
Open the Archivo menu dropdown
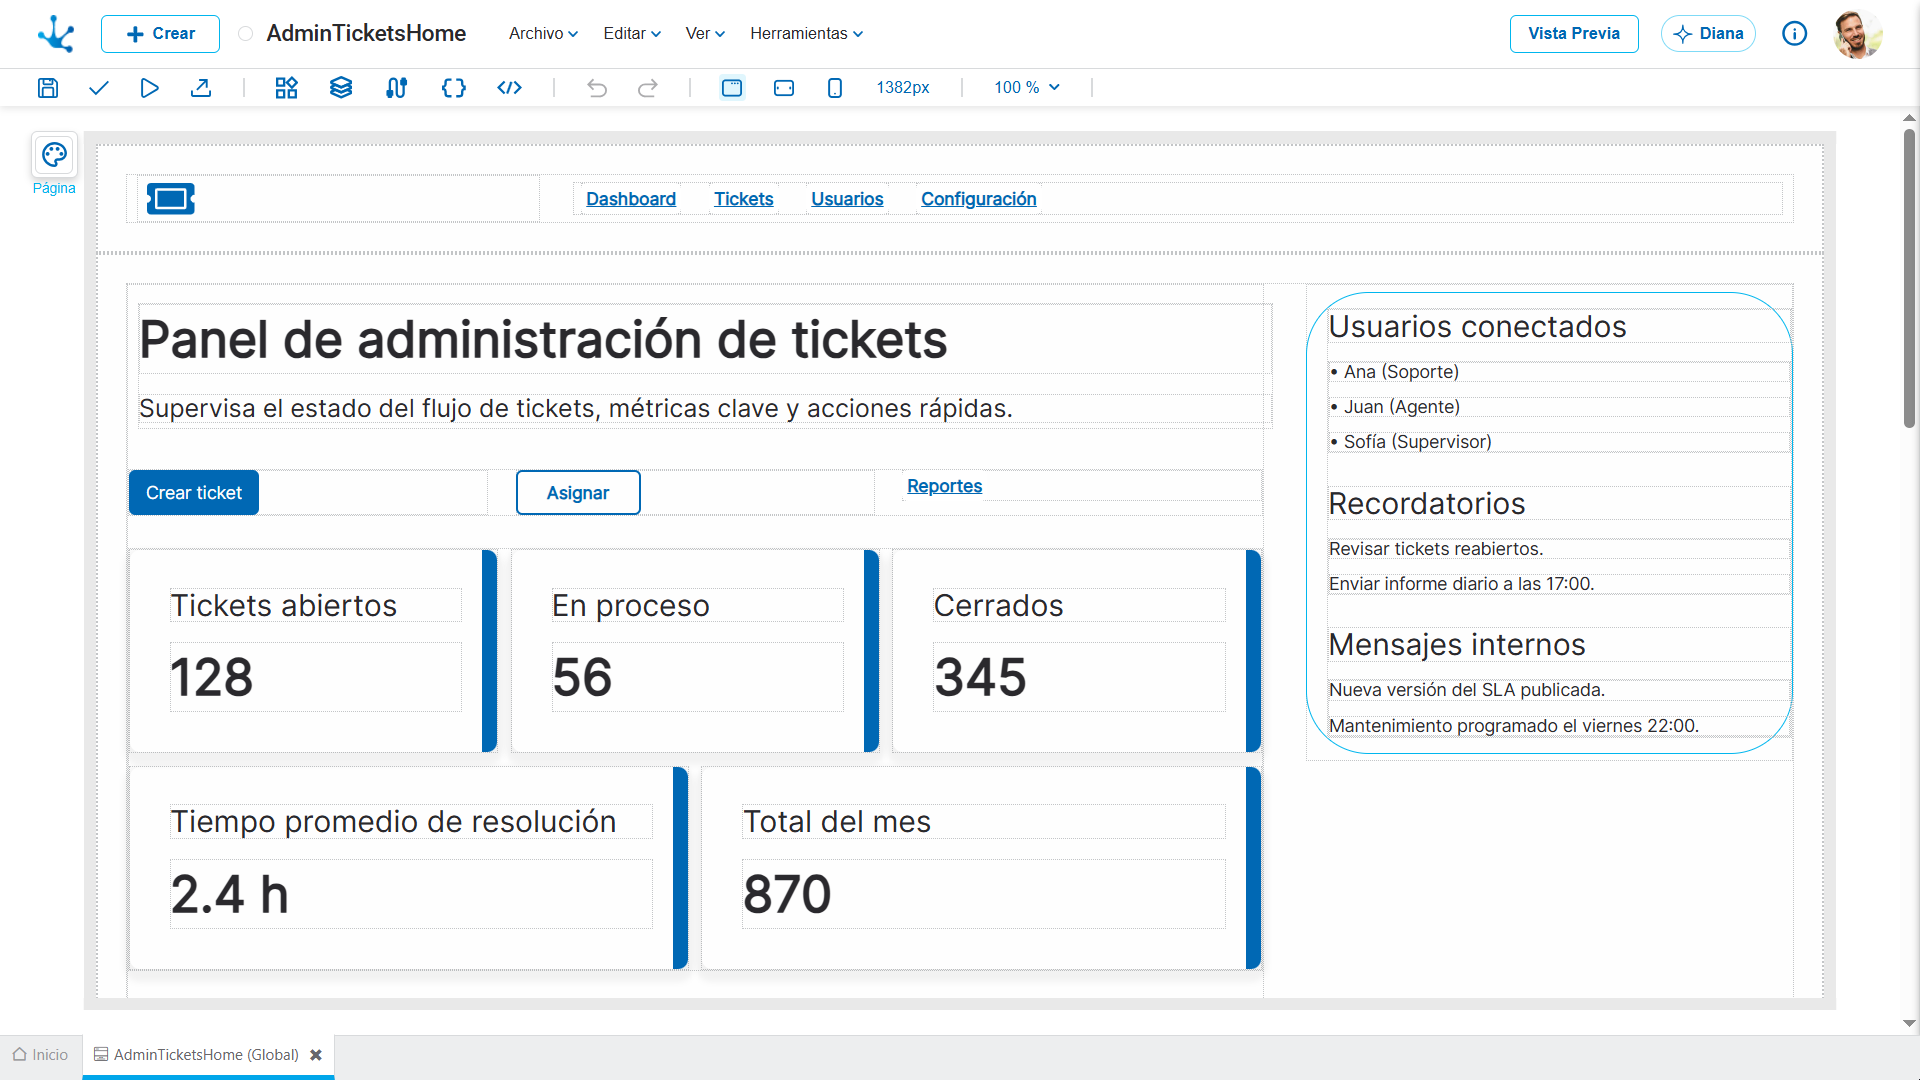pos(541,33)
